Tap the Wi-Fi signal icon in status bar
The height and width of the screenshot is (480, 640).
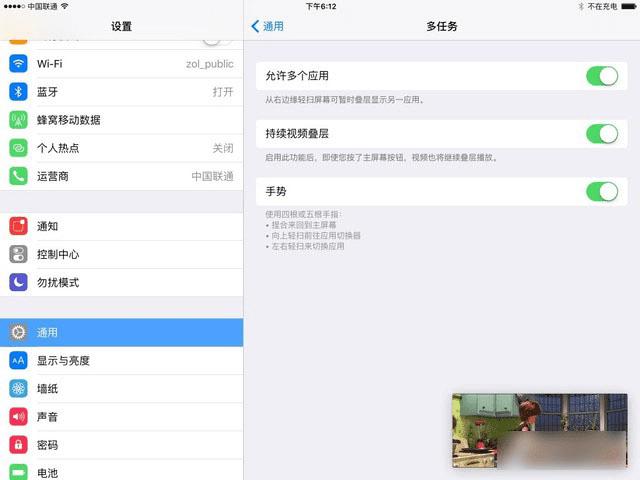tap(64, 7)
